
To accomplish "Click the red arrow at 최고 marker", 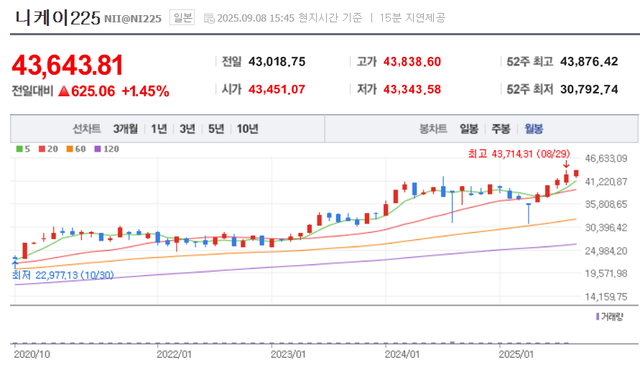I will click(566, 164).
